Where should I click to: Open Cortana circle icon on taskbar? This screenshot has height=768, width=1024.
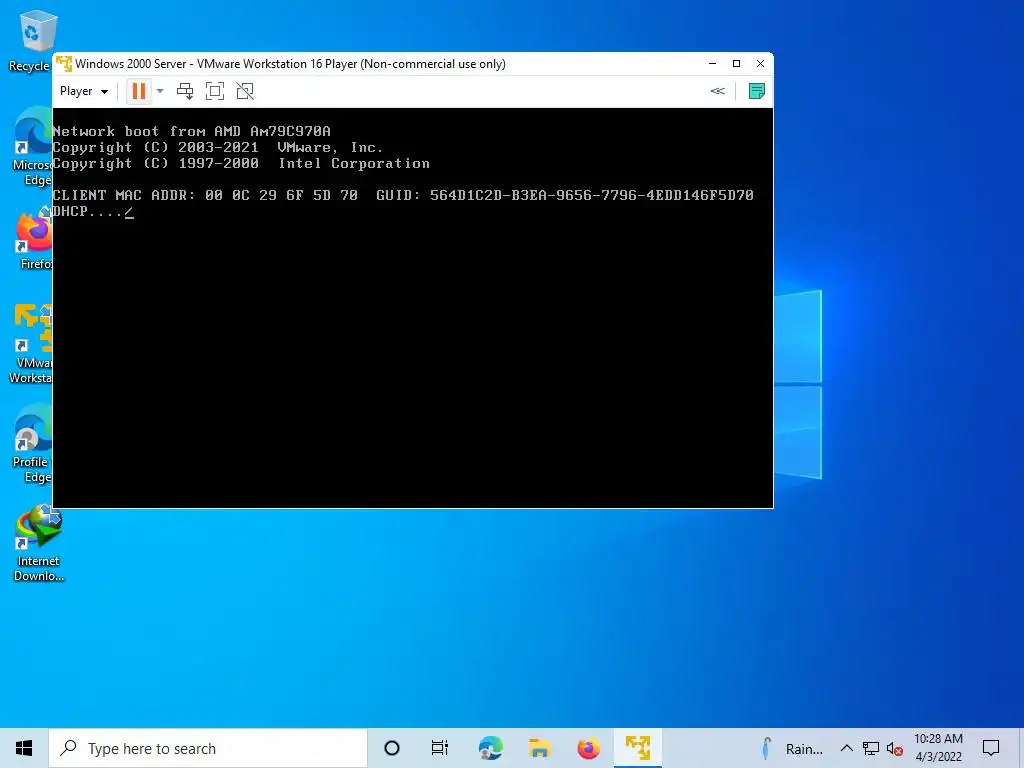pyautogui.click(x=392, y=748)
